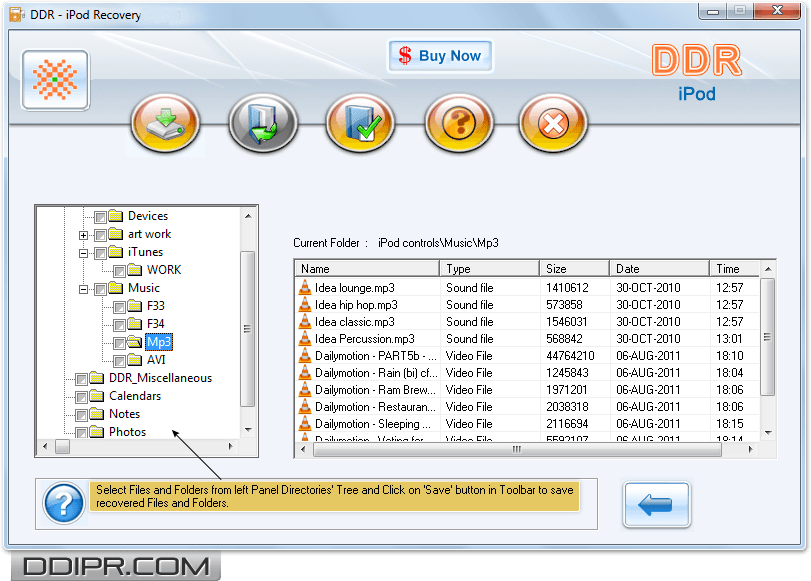Click the blue Back arrow button
Viewport: 811px width, 581px height.
point(657,504)
